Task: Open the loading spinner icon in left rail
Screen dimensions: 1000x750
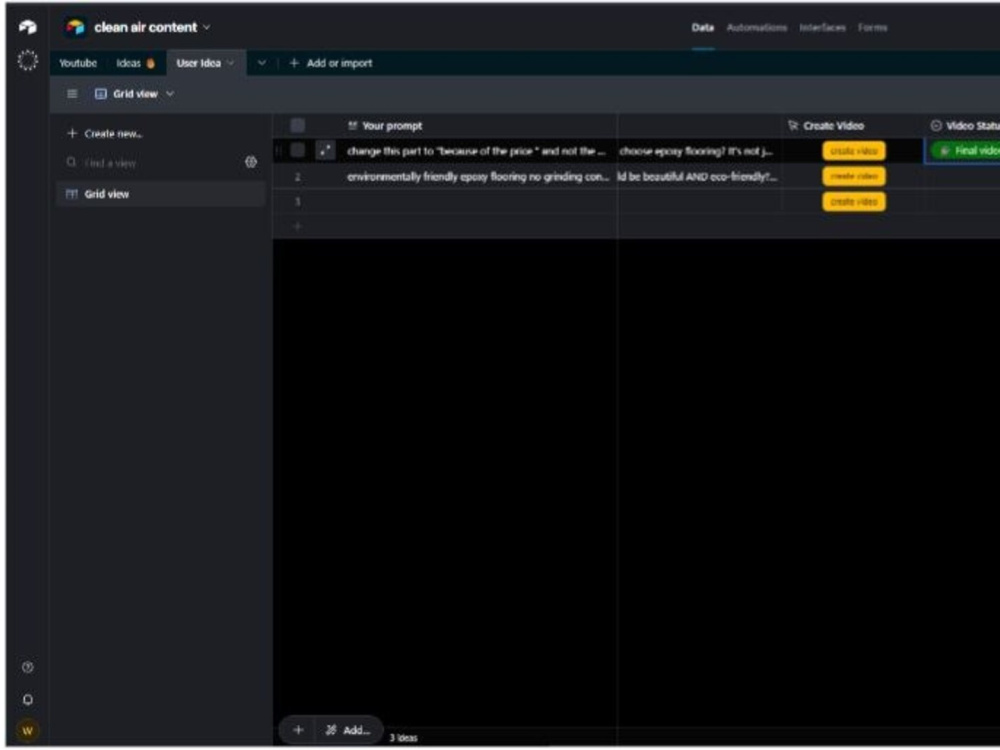Action: pyautogui.click(x=27, y=61)
